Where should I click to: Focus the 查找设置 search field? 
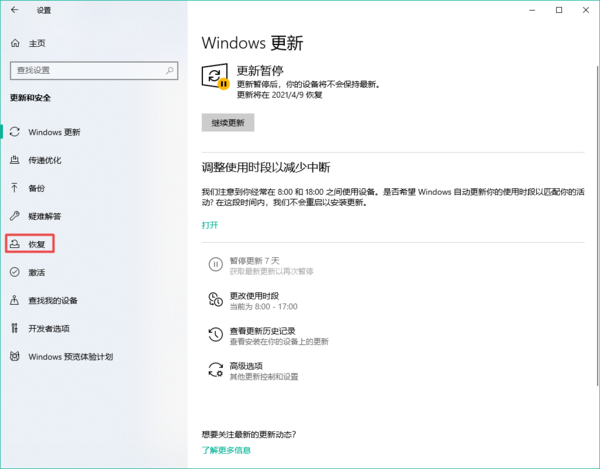coord(94,70)
